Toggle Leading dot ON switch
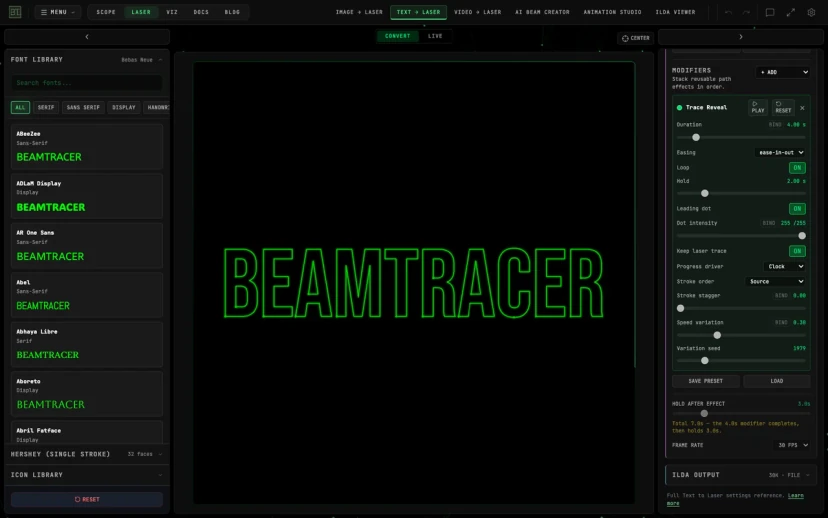This screenshot has width=828, height=518. coord(797,209)
